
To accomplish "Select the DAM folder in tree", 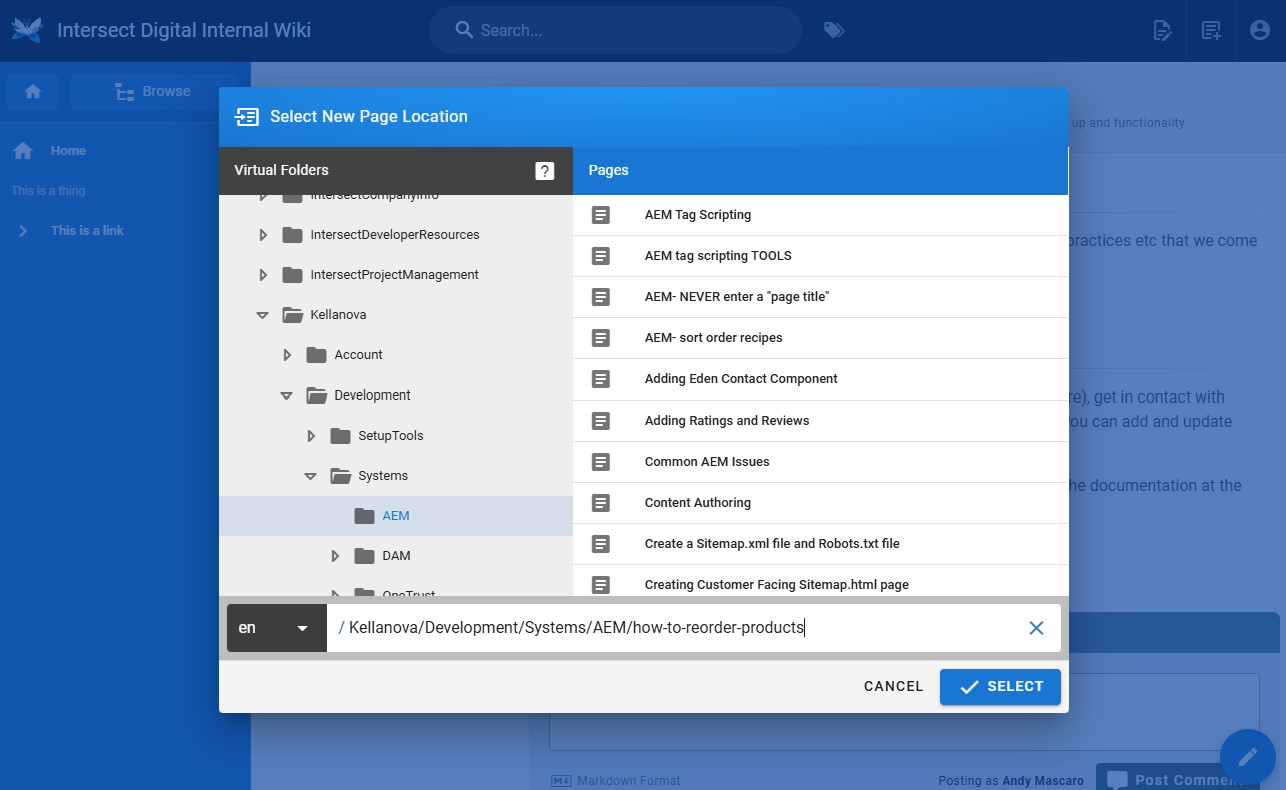I will pyautogui.click(x=396, y=556).
